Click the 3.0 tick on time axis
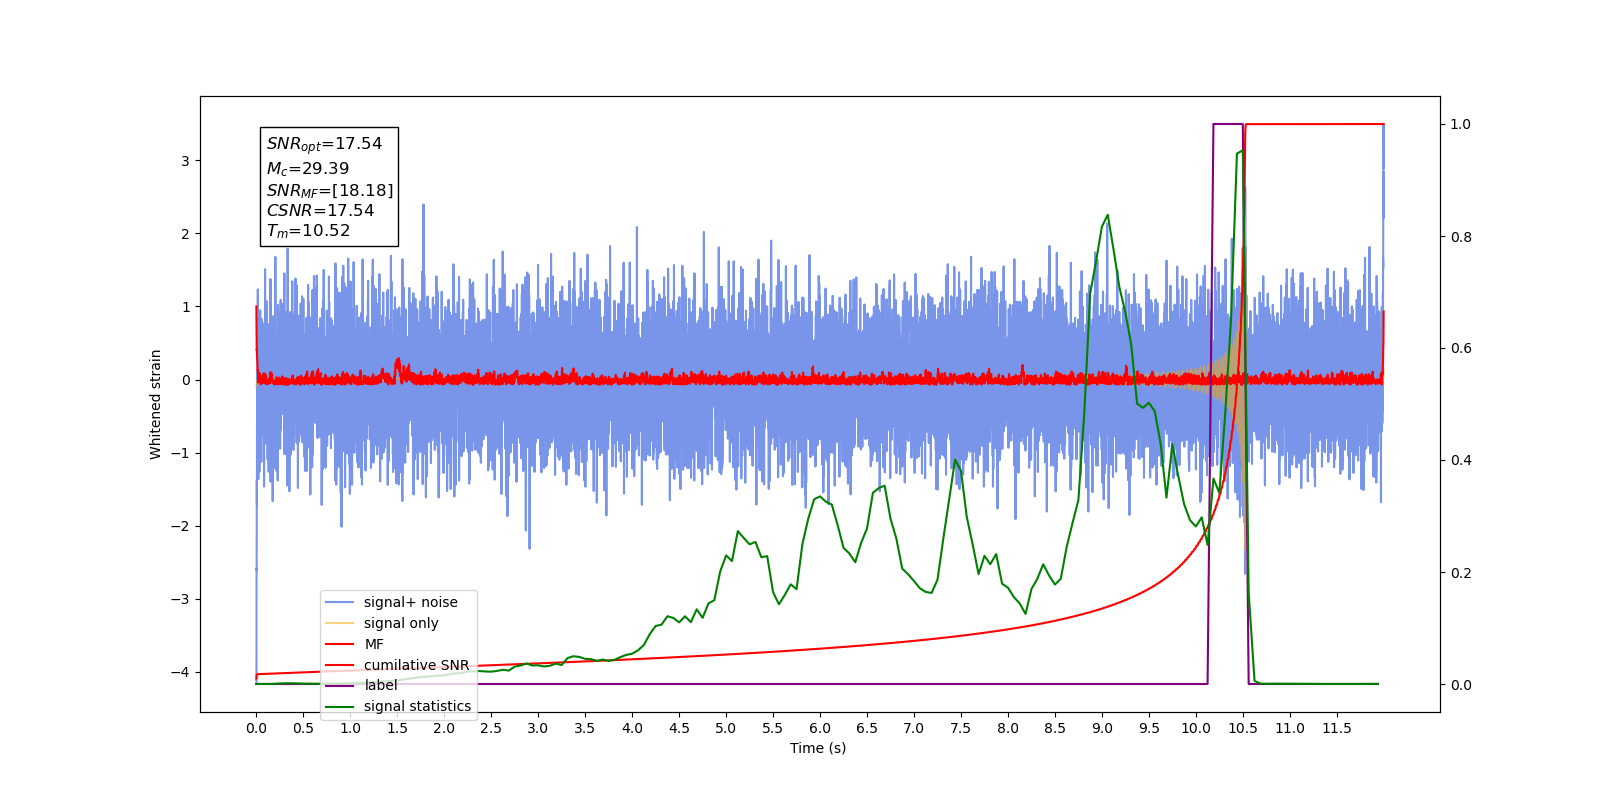 click(x=538, y=728)
